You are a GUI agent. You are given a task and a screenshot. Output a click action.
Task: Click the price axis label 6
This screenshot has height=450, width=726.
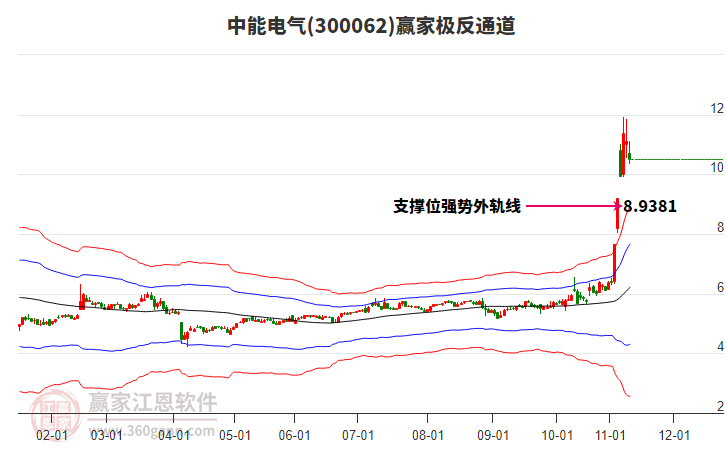(720, 287)
